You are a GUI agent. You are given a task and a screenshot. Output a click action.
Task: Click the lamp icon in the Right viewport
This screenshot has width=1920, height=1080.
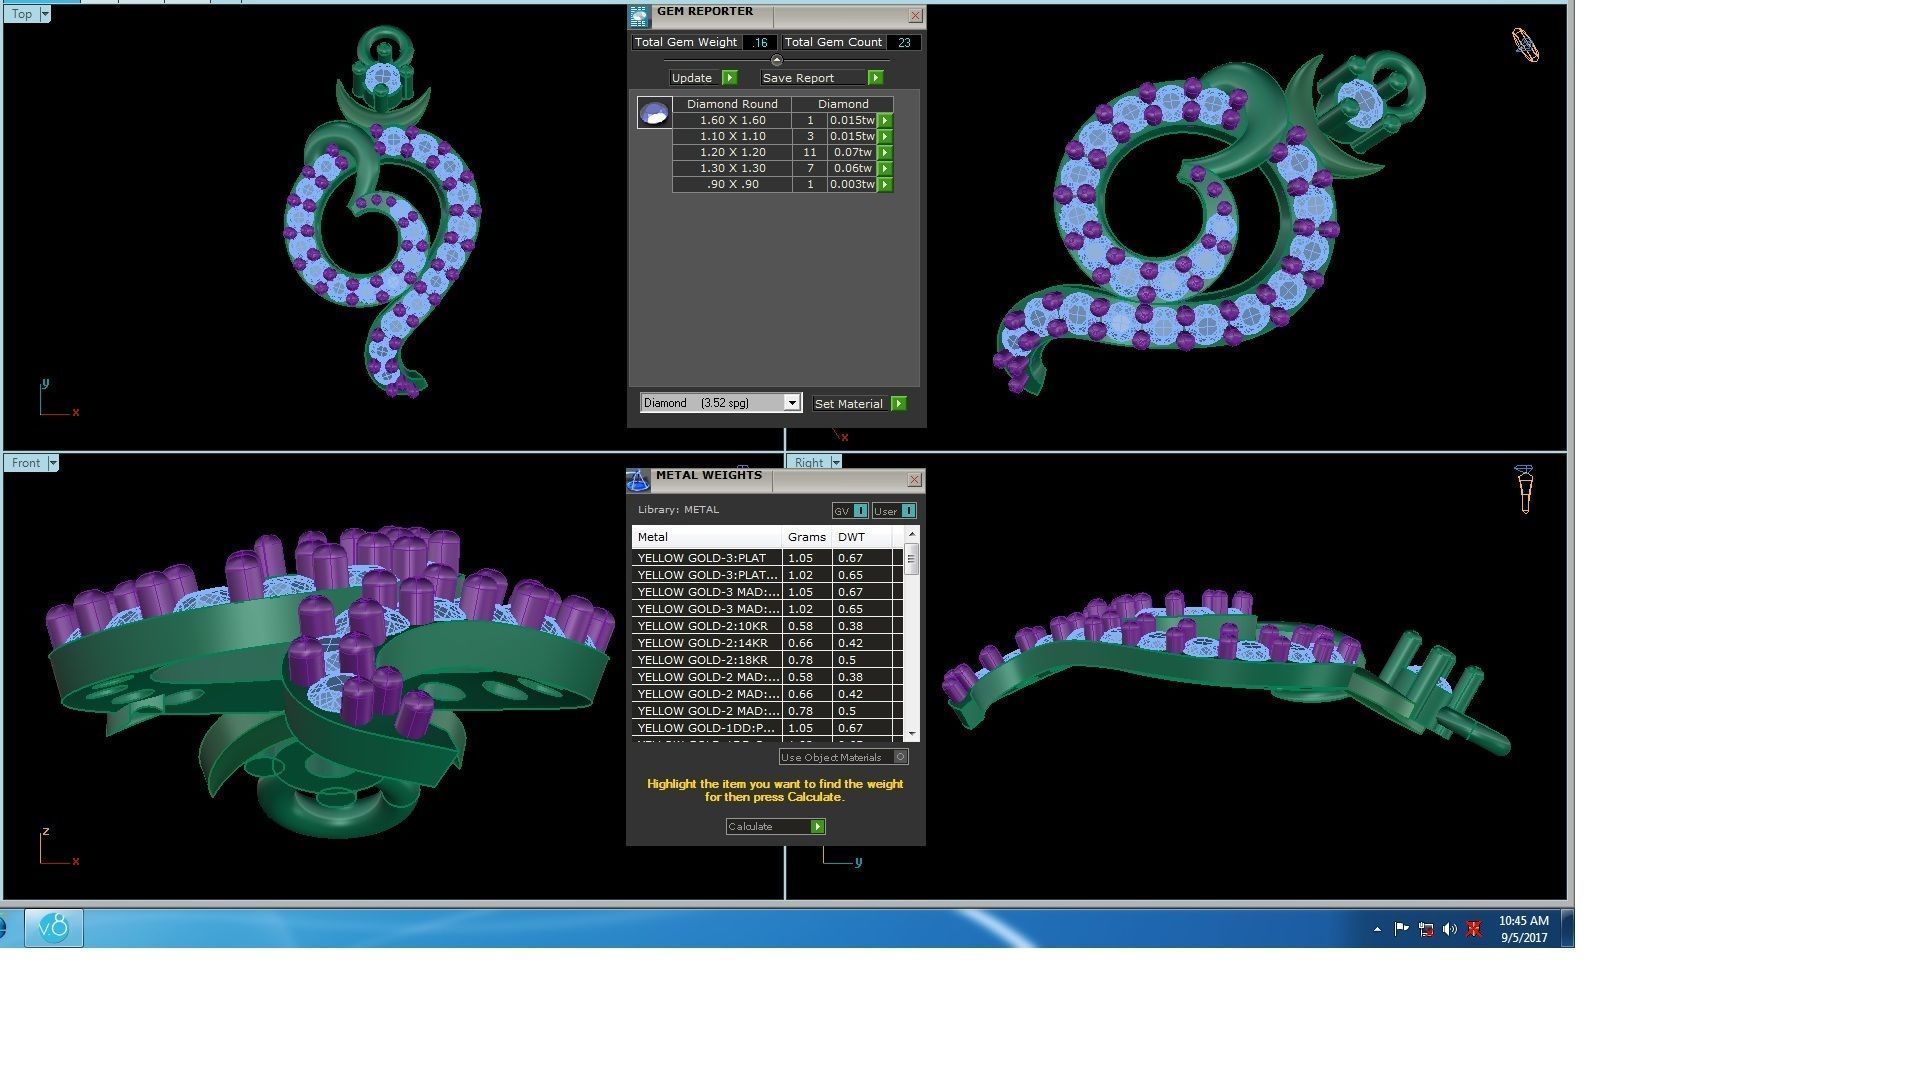tap(1524, 489)
